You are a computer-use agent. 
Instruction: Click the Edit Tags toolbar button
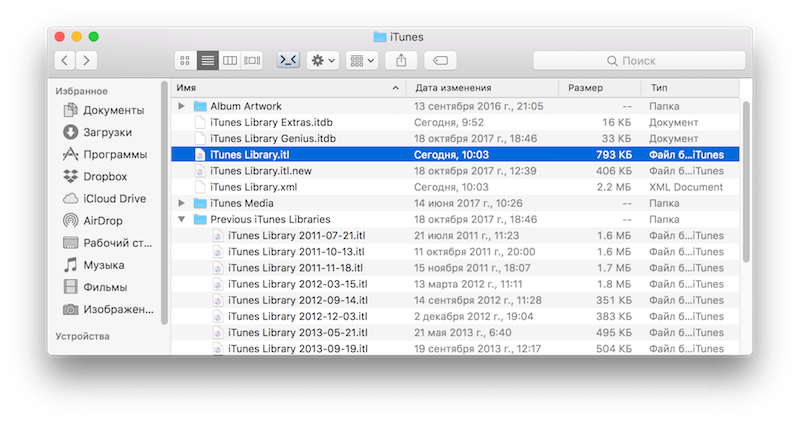pyautogui.click(x=440, y=61)
